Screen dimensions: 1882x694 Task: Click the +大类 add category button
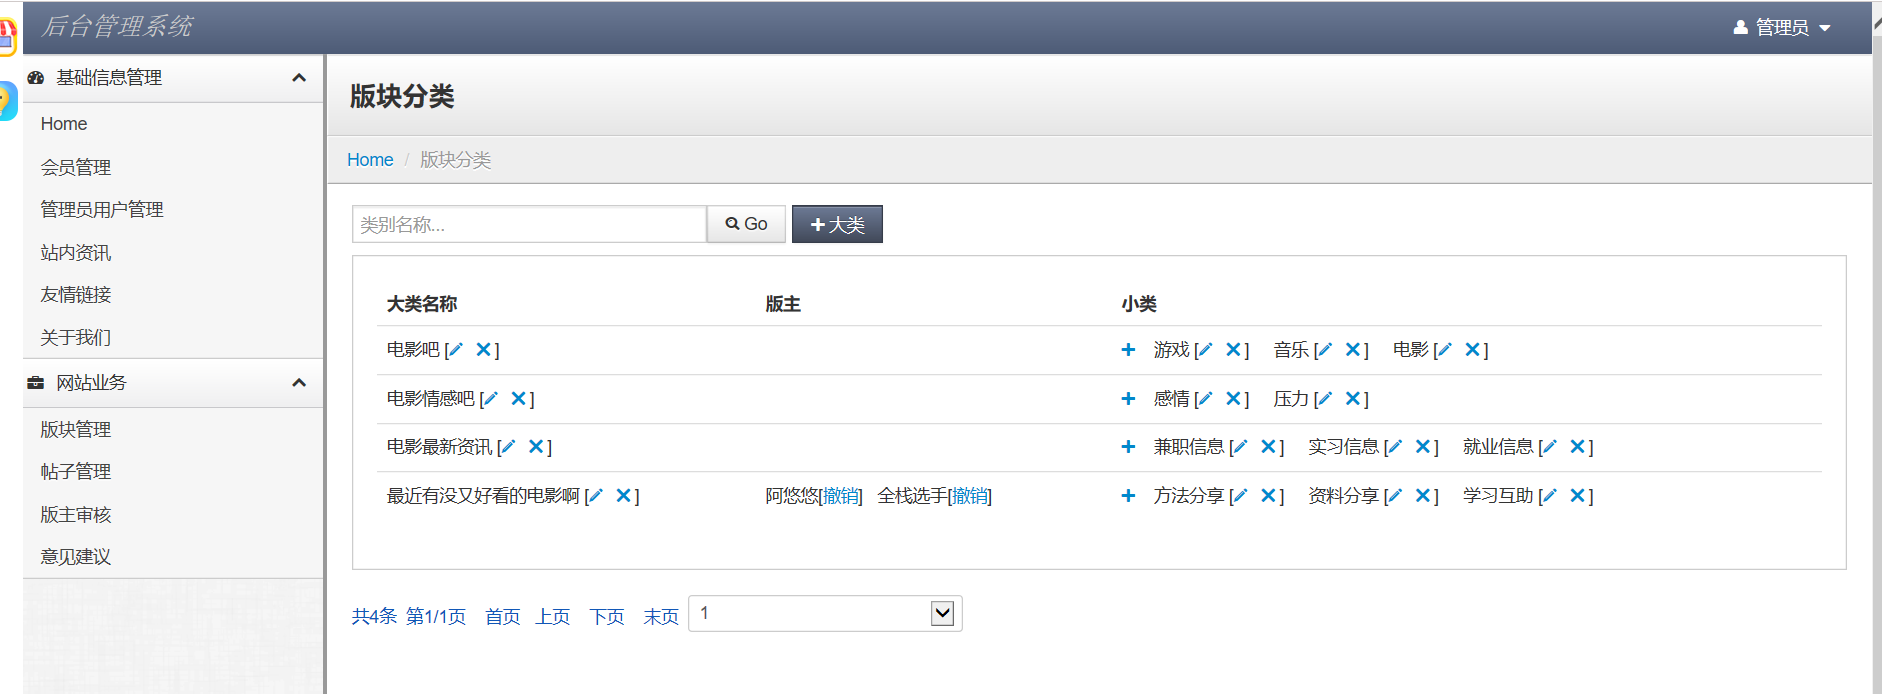pos(837,224)
